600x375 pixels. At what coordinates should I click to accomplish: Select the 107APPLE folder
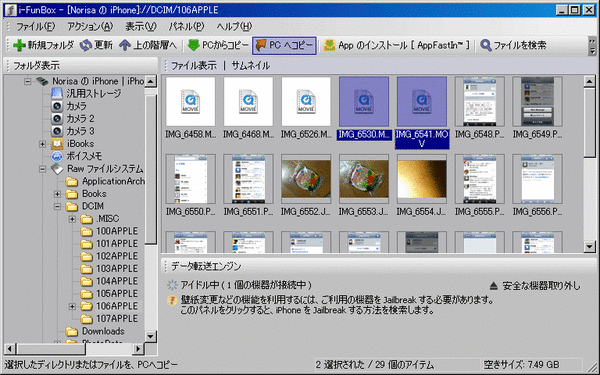pos(109,319)
